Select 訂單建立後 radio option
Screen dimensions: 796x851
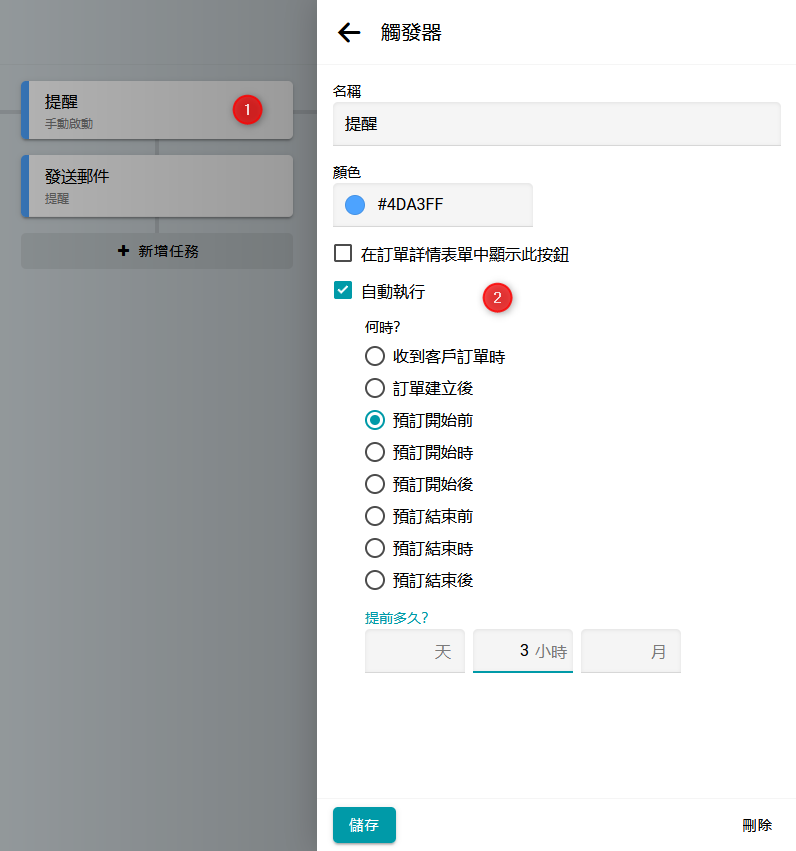(x=375, y=388)
